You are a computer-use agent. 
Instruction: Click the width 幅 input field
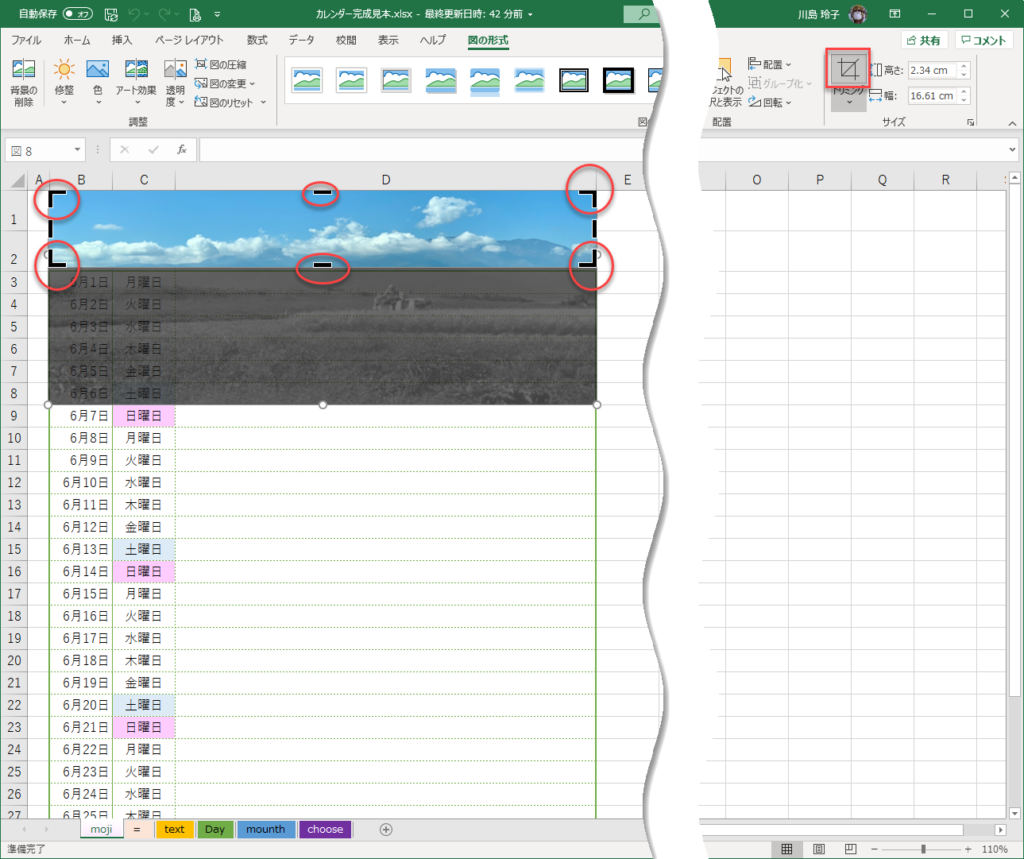coord(932,95)
